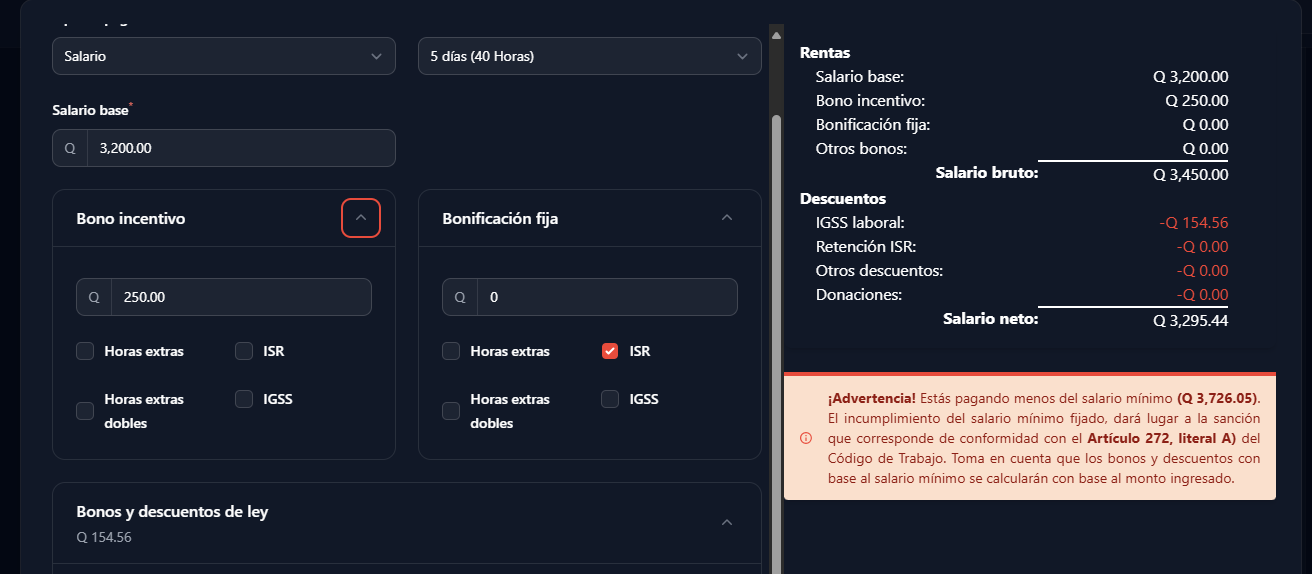The width and height of the screenshot is (1312, 574).
Task: Click the scrollbar up arrow
Action: coord(775,34)
